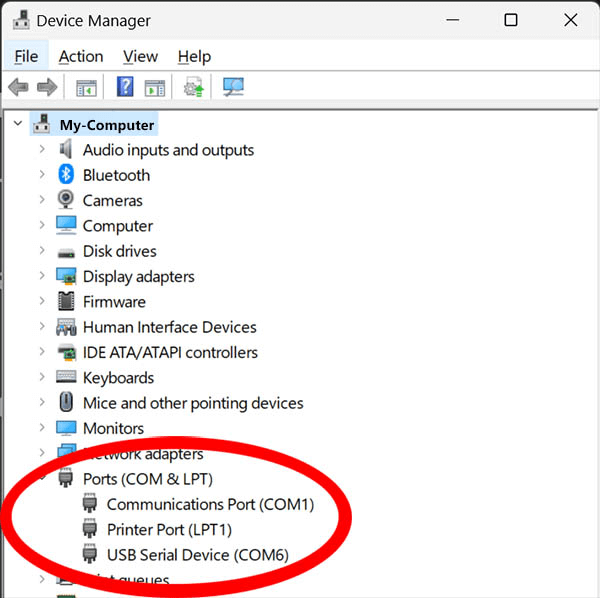This screenshot has width=600, height=598.
Task: Select the Disk drives label
Action: click(x=120, y=251)
